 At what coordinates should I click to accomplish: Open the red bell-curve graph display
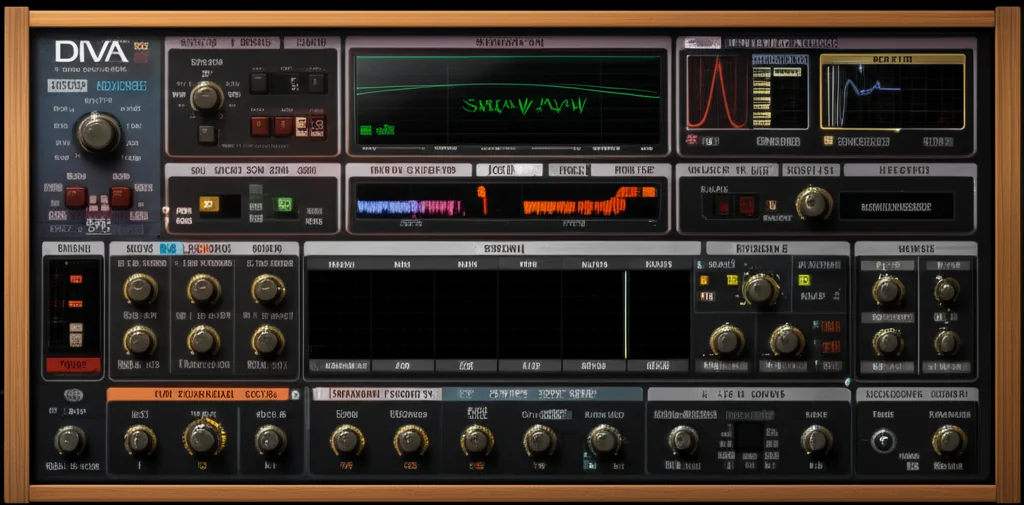point(717,91)
